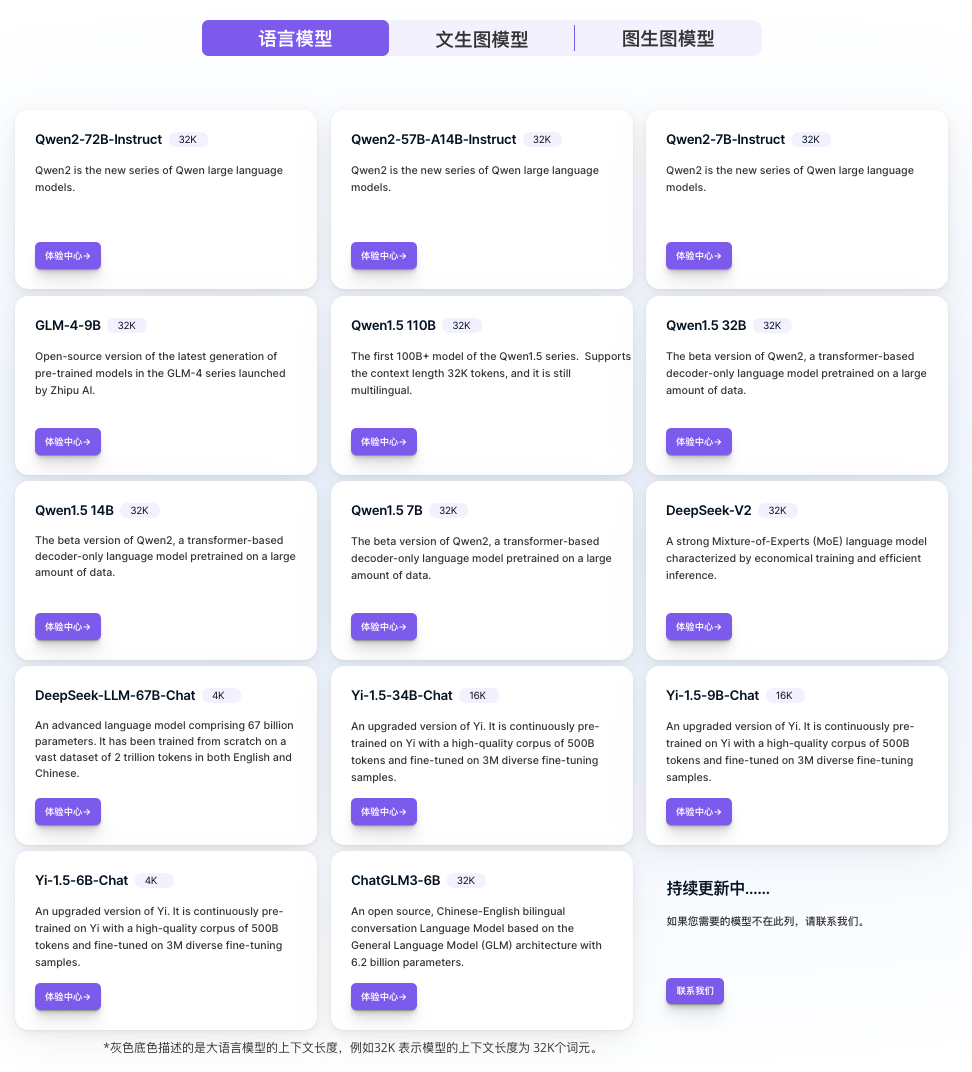Try Qwen2-7B-Instruct via its 体验中心 button
The image size is (972, 1072).
(698, 256)
